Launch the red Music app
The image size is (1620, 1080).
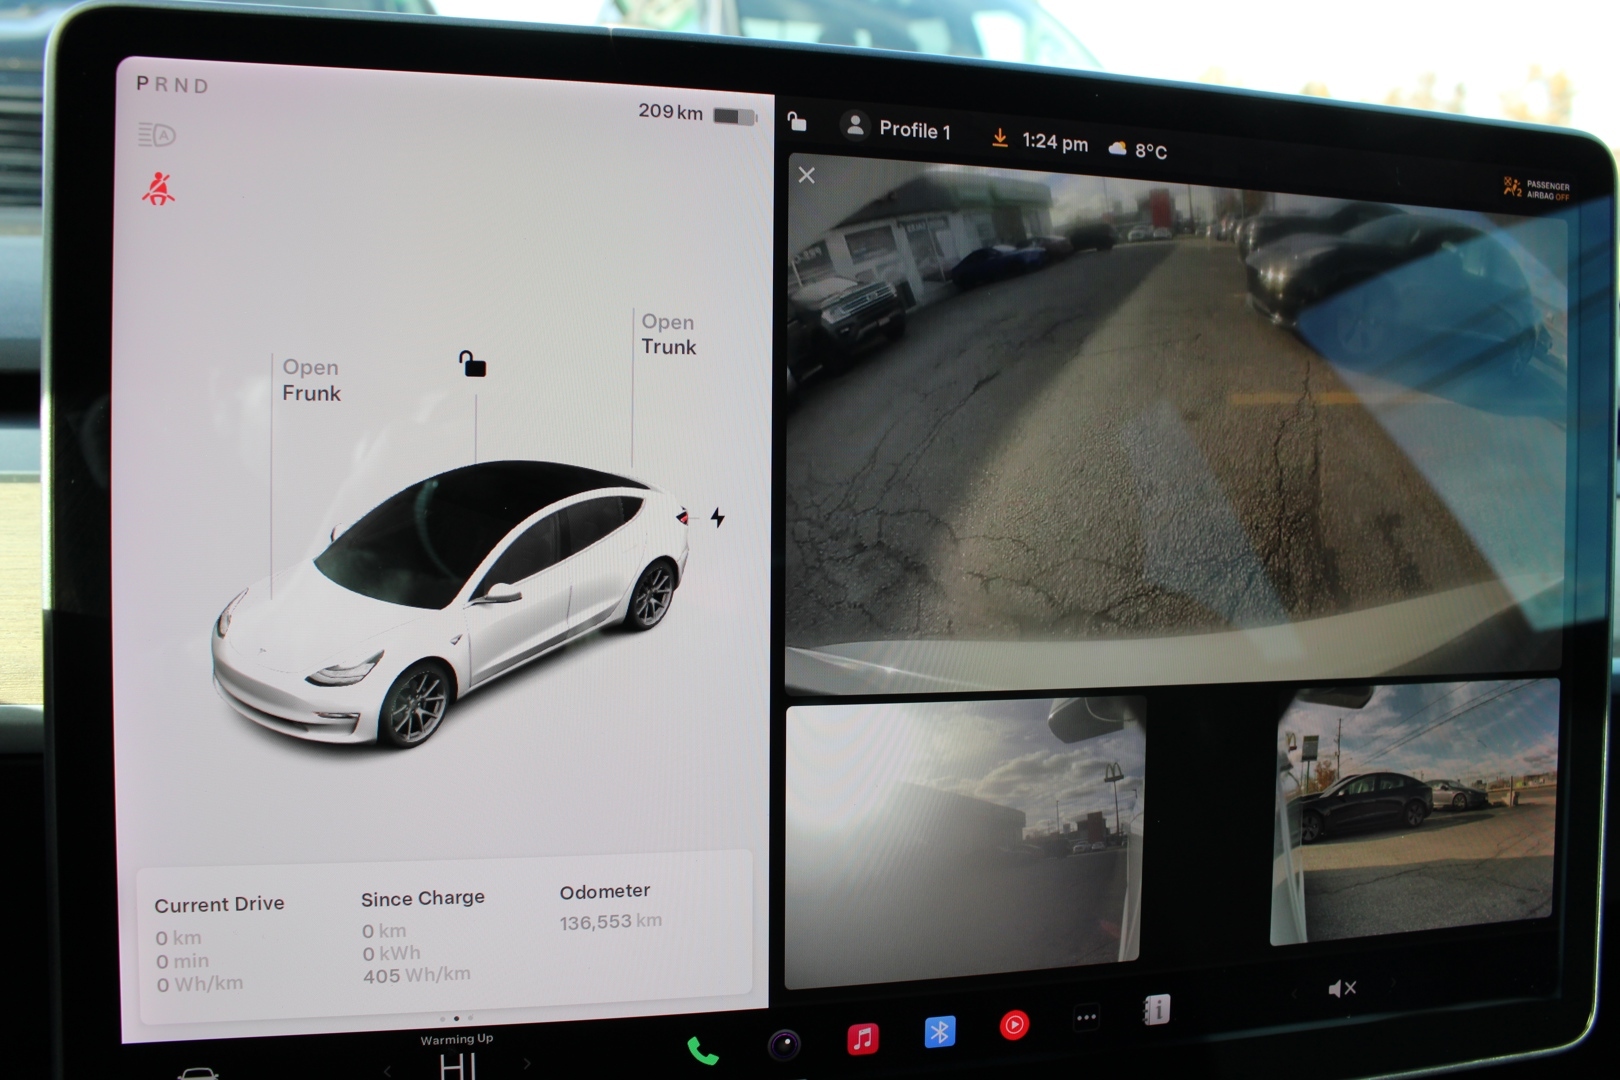click(x=862, y=1038)
